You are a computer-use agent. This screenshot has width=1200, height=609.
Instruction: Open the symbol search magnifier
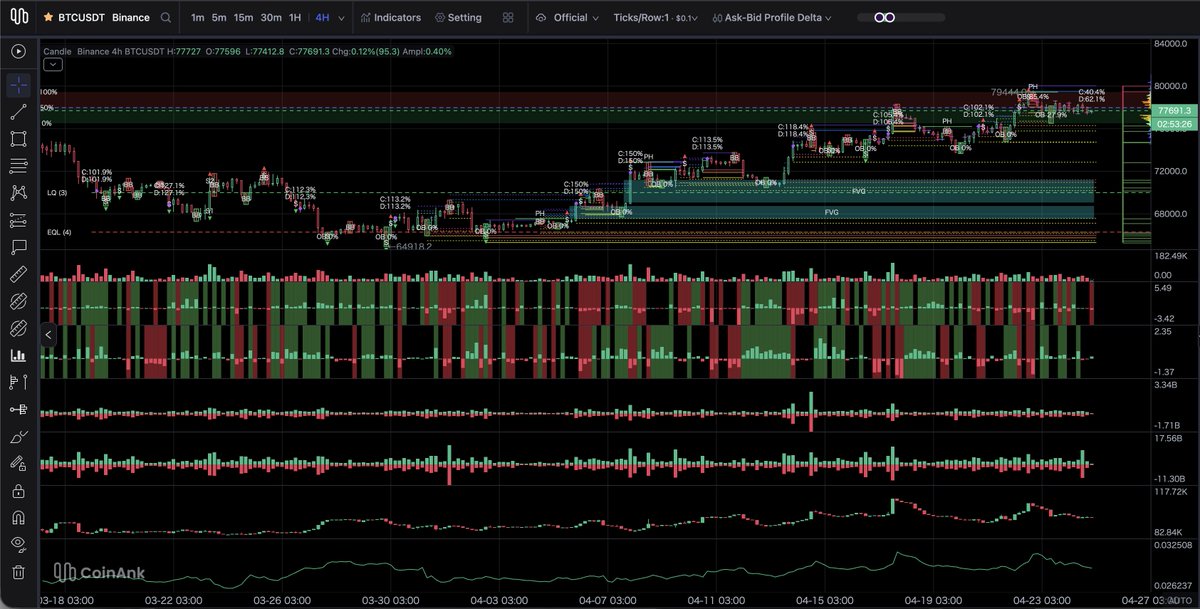pos(166,18)
